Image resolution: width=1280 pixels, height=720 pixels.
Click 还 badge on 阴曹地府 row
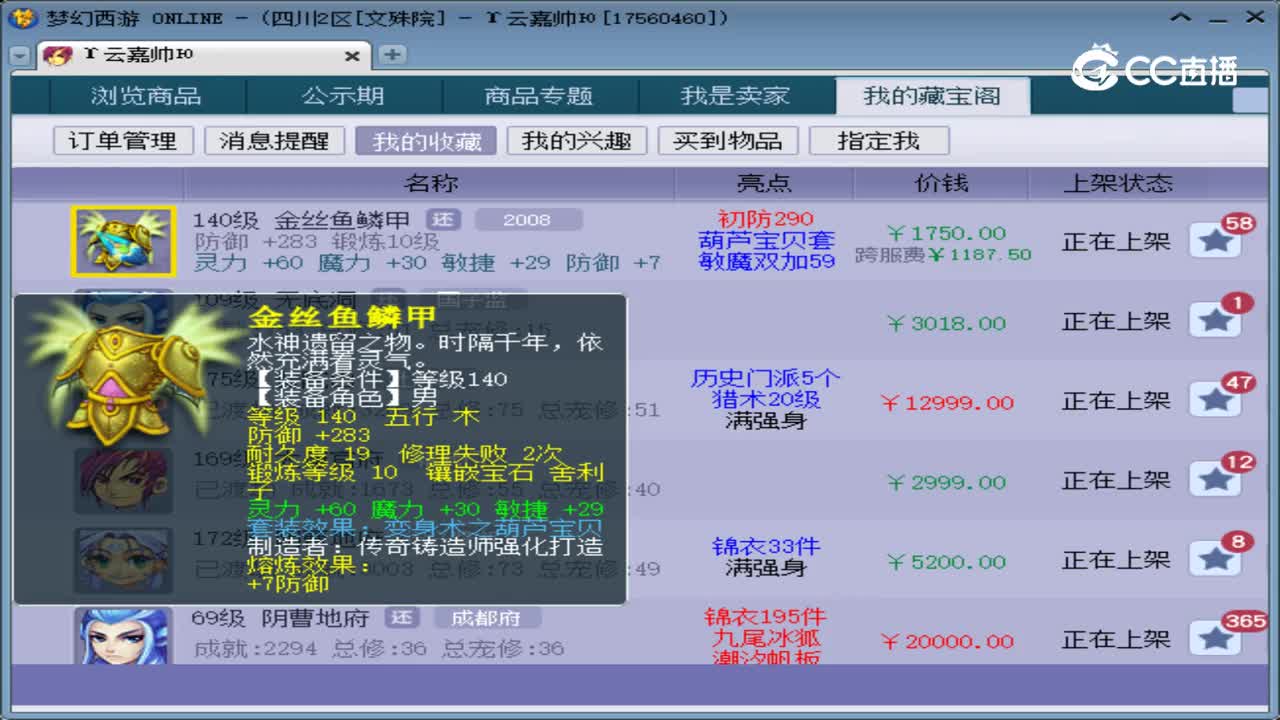(402, 617)
